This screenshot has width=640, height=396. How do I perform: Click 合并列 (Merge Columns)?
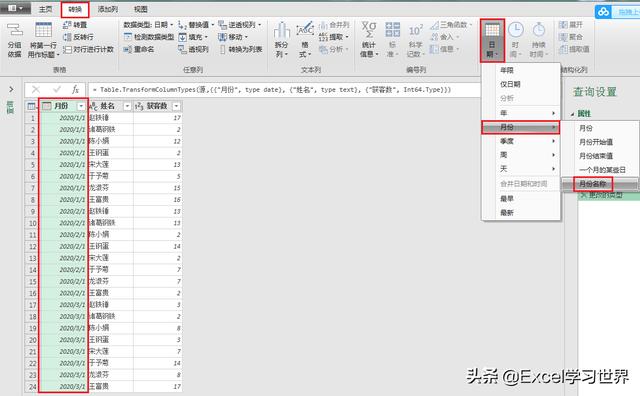click(334, 25)
